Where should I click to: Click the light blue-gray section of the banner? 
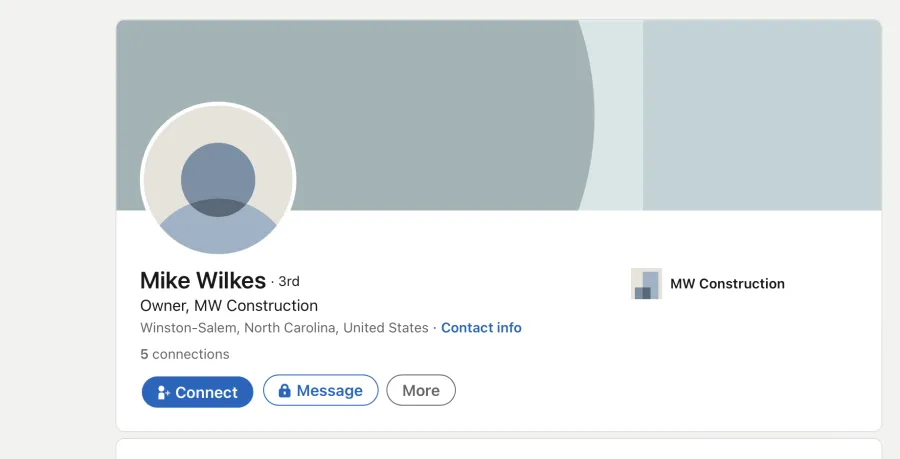pyautogui.click(x=762, y=115)
